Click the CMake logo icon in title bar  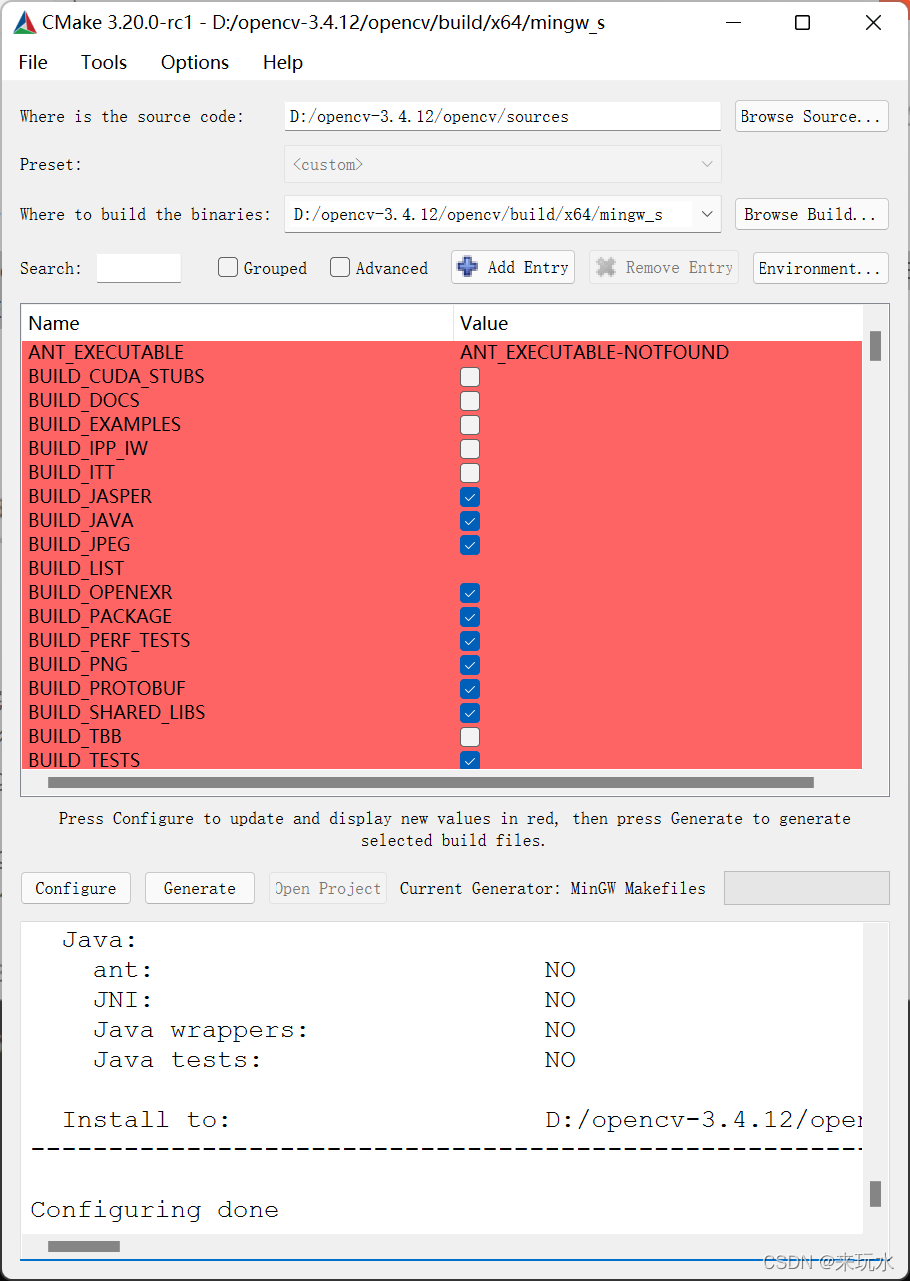tap(25, 22)
